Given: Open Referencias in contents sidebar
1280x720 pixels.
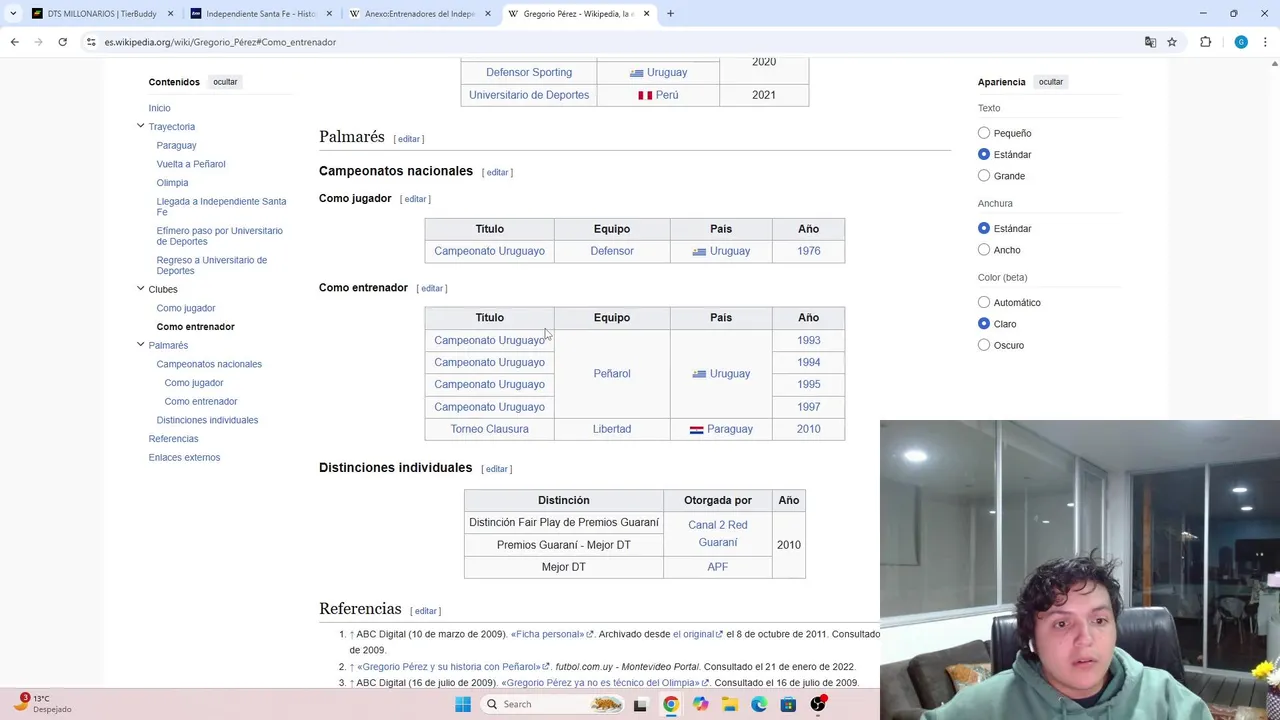Looking at the screenshot, I should point(173,439).
